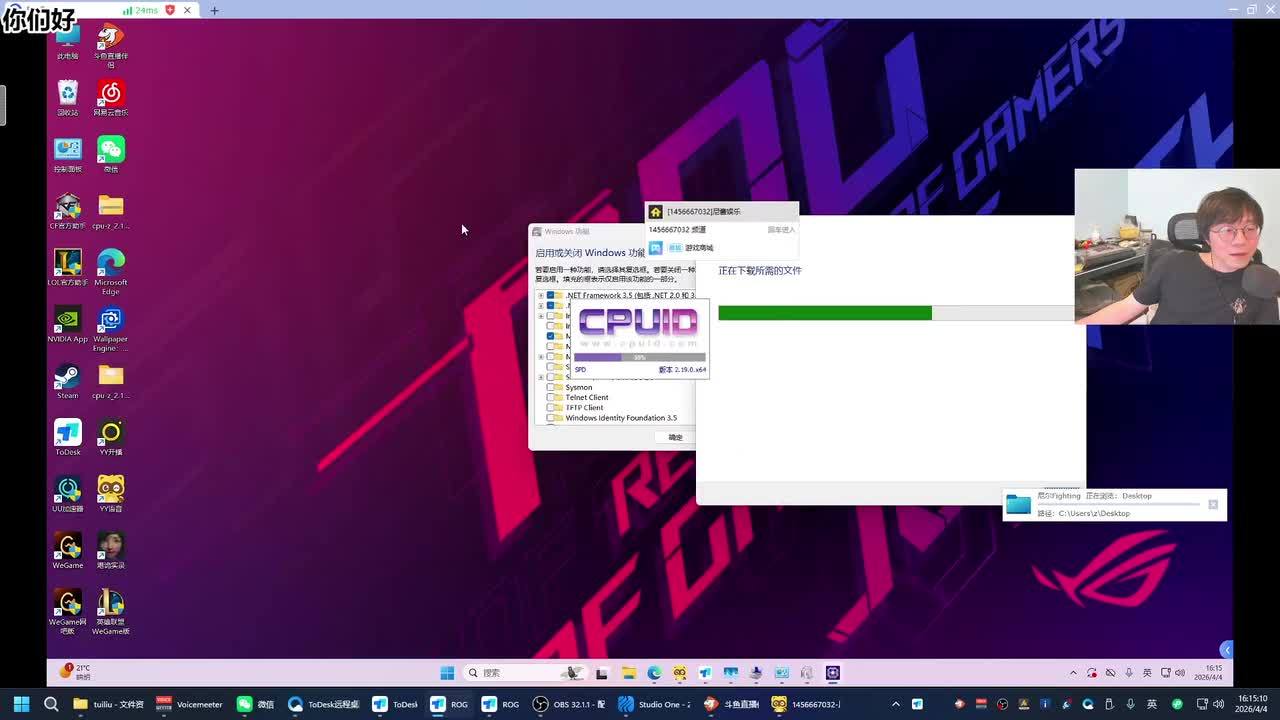Switch to 1456667032 YY taskbar item

(806, 704)
